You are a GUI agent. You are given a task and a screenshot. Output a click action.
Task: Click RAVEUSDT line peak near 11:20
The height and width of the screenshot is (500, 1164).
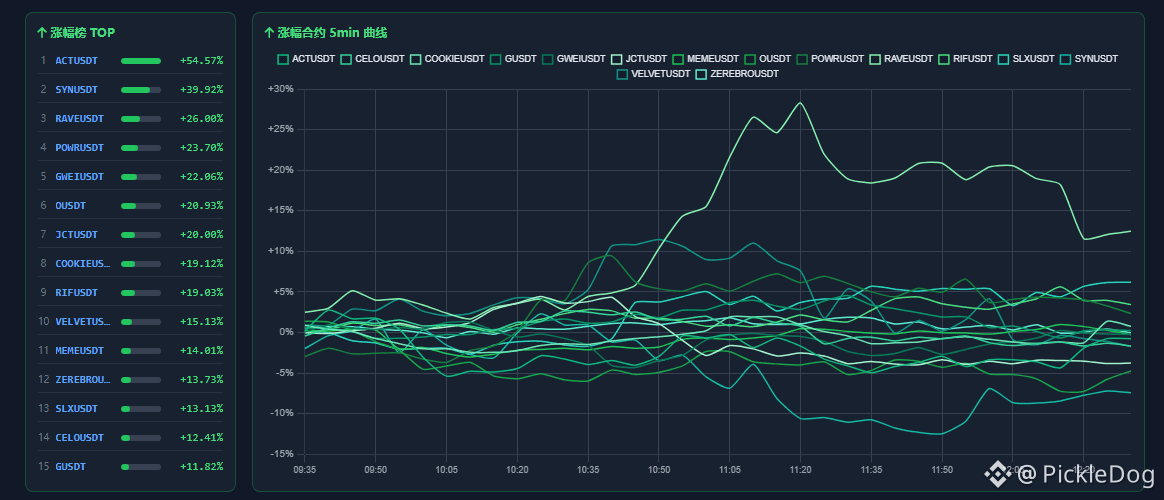point(800,103)
